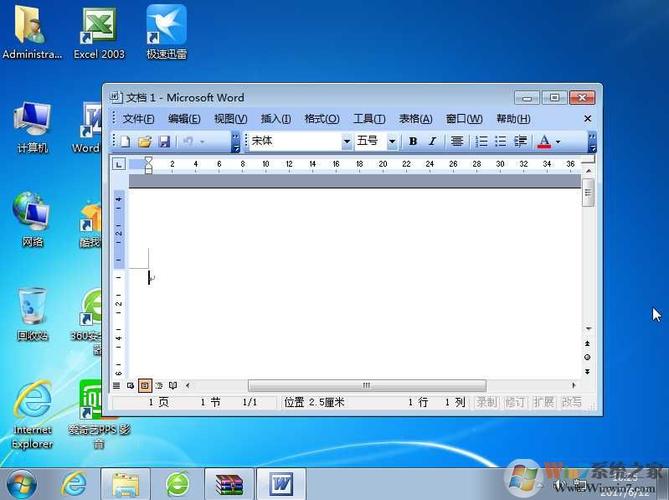This screenshot has width=669, height=500.
Task: Open the 文件(F) menu
Action: [138, 119]
